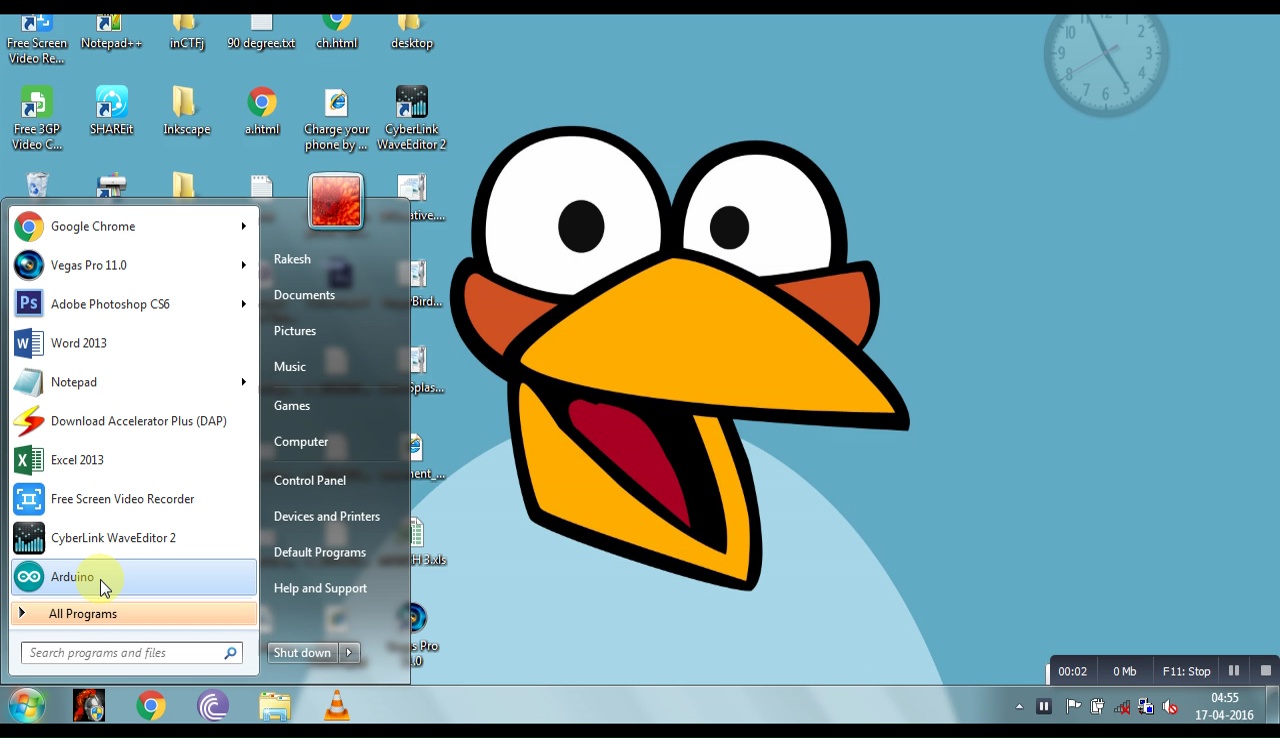This screenshot has height=738, width=1280.
Task: Pause the screen recording
Action: (1234, 671)
